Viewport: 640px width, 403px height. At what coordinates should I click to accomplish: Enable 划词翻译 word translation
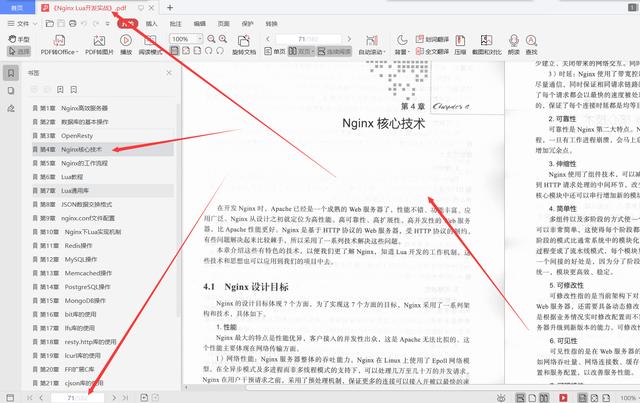coord(432,39)
